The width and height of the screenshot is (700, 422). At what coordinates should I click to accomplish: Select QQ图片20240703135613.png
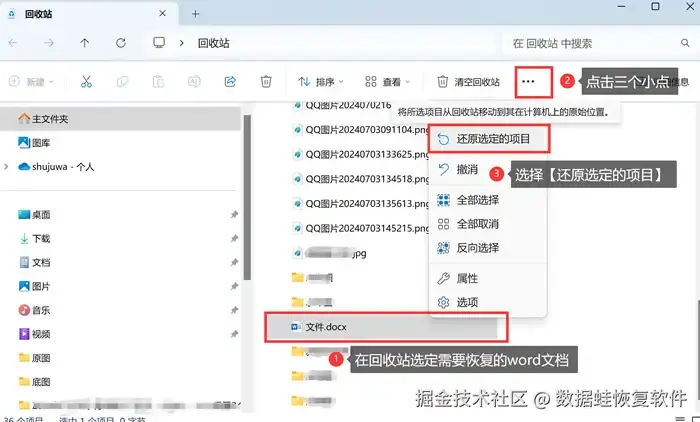[361, 204]
